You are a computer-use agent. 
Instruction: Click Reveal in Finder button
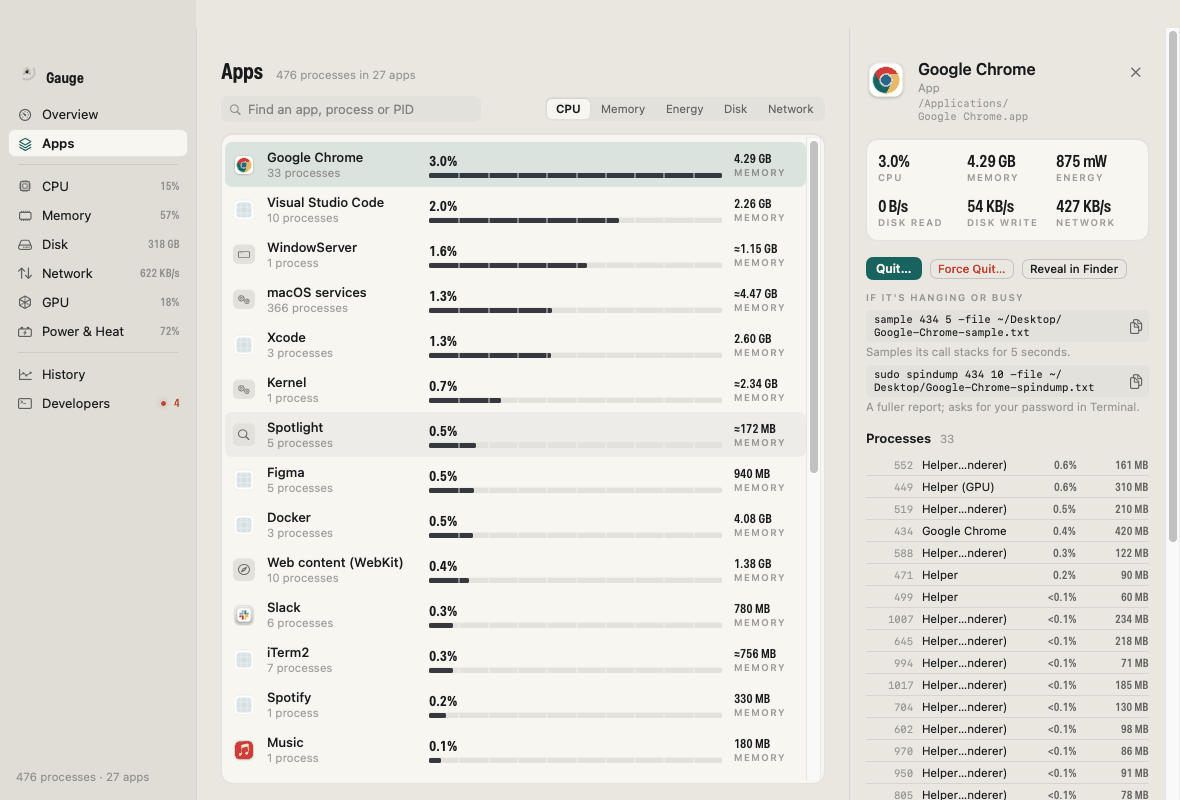point(1074,269)
